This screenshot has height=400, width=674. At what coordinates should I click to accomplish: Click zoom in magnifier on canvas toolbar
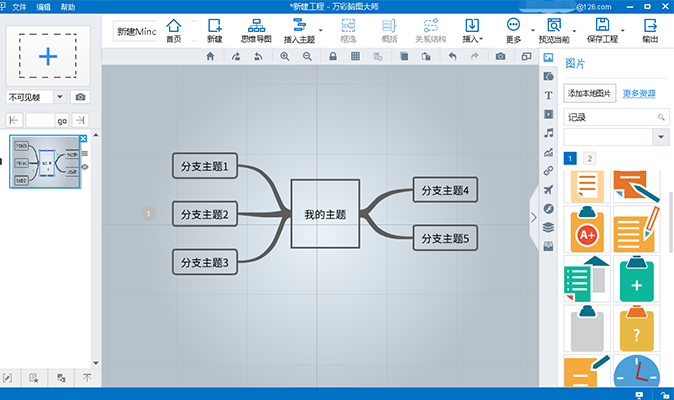click(285, 57)
